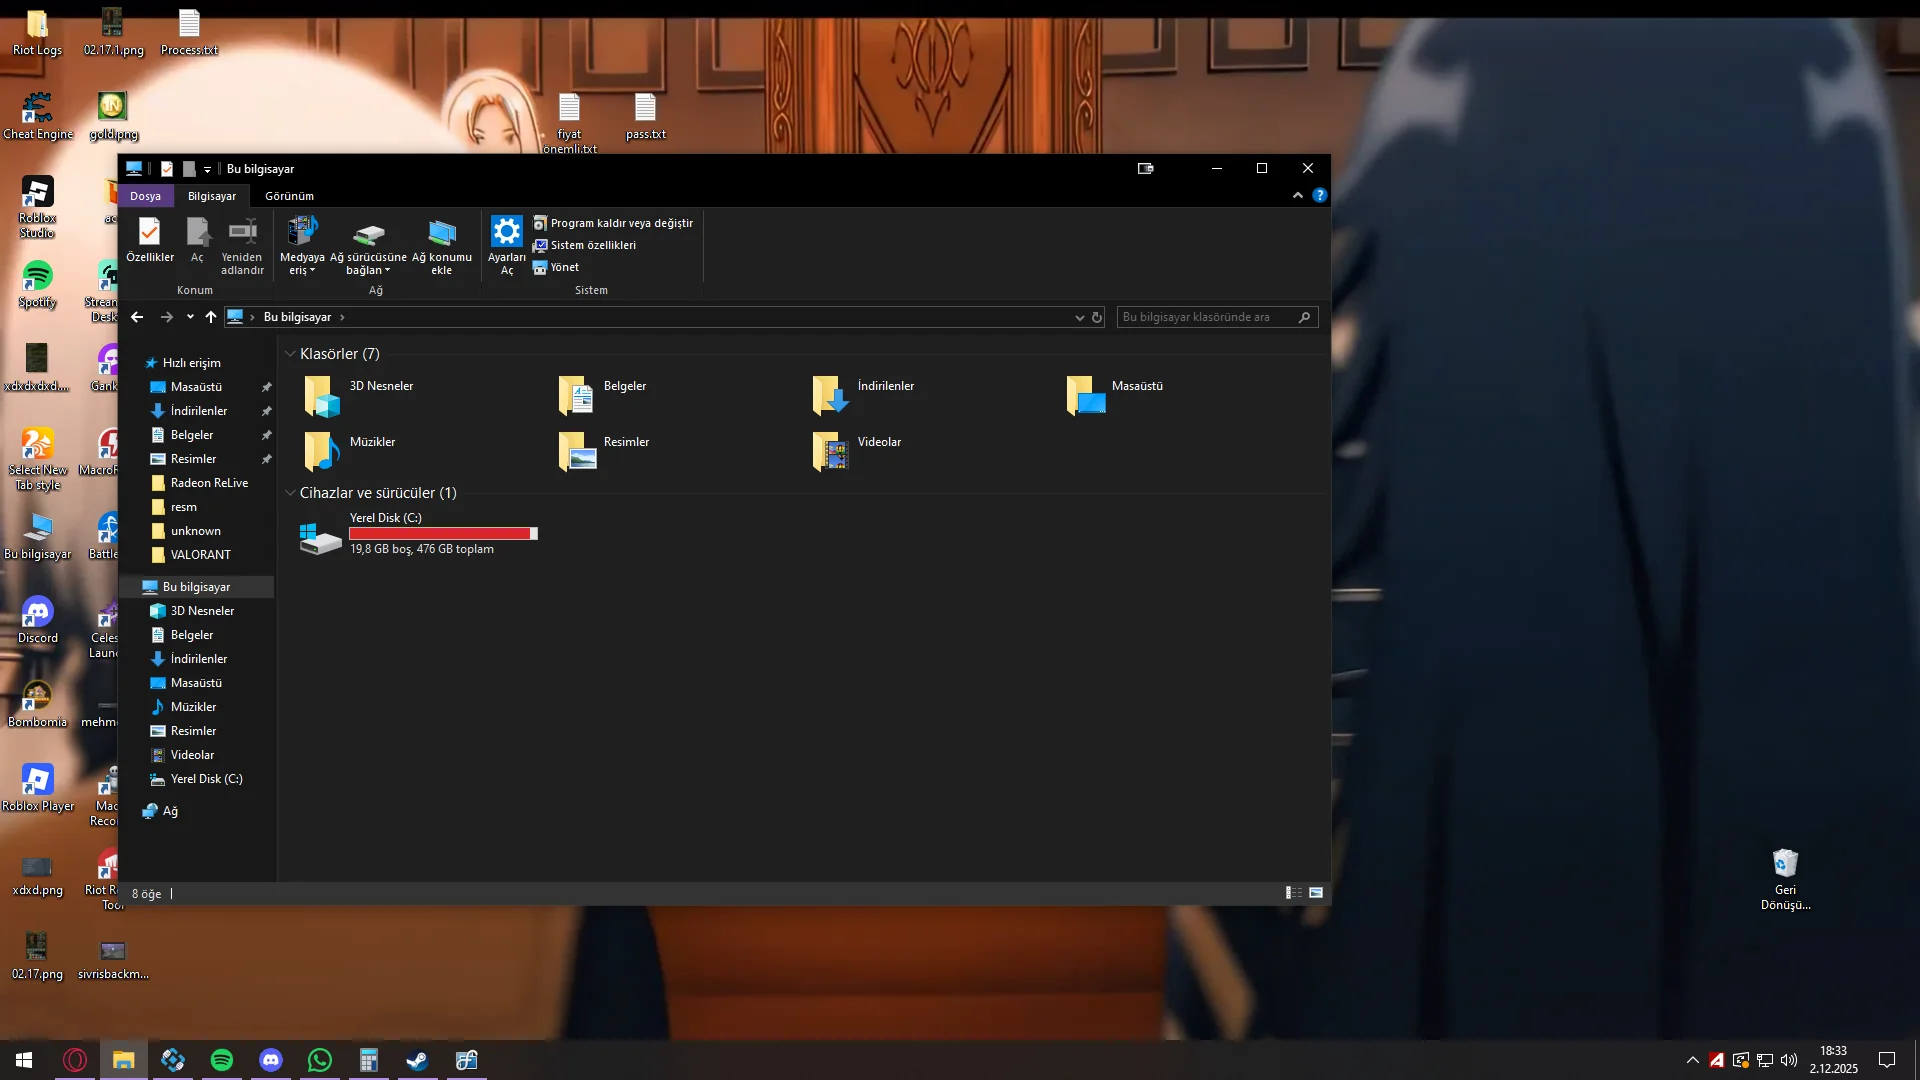Image resolution: width=1920 pixels, height=1080 pixels.
Task: Open the help question mark icon
Action: pyautogui.click(x=1320, y=196)
